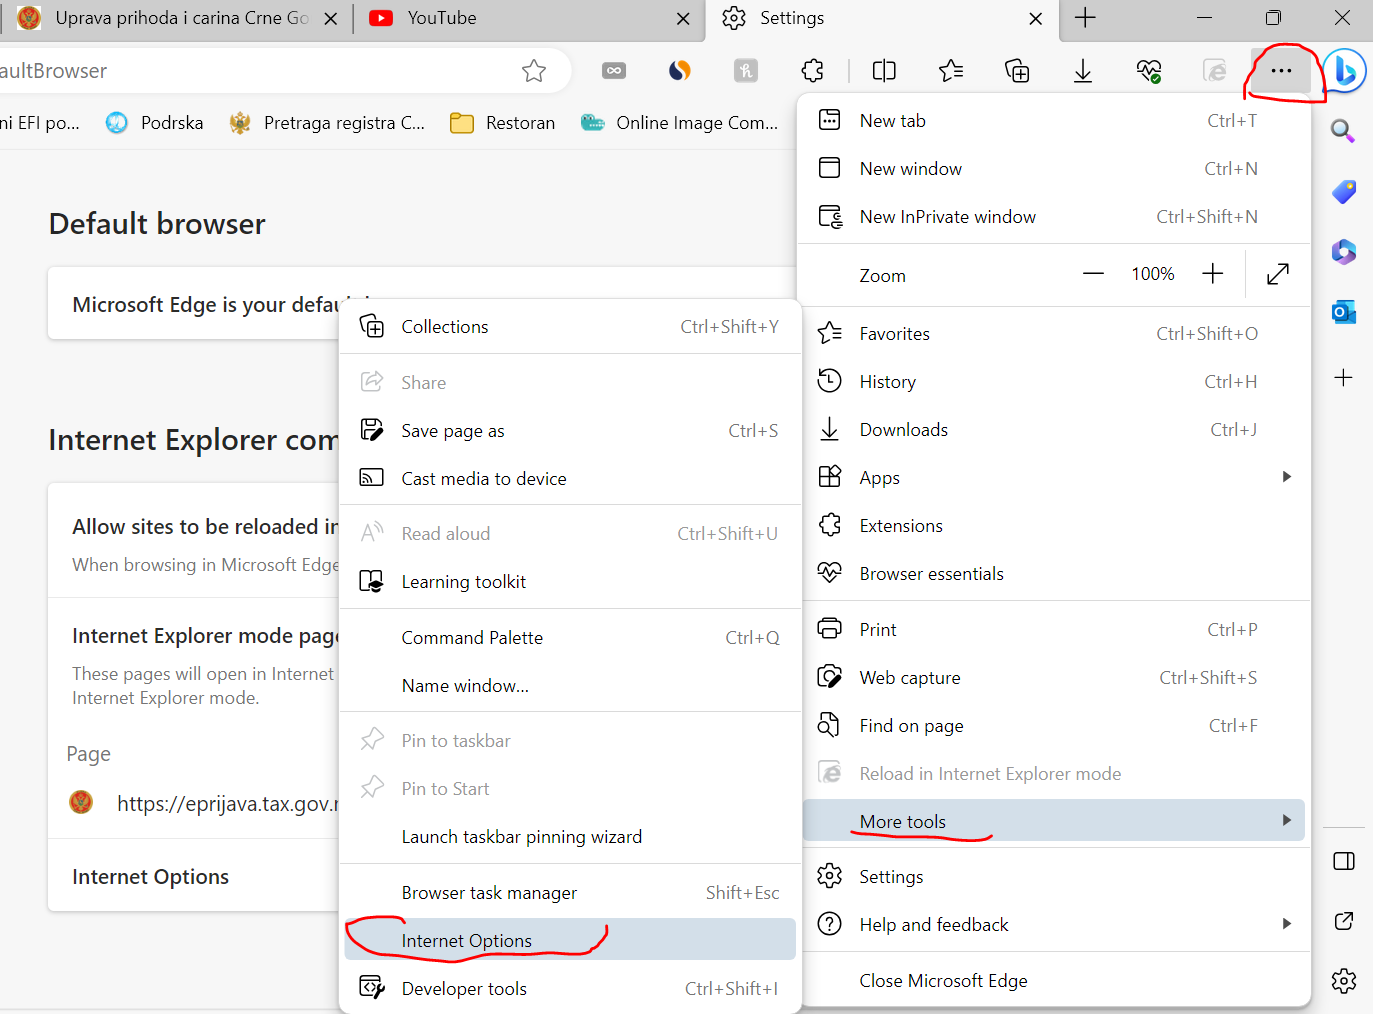This screenshot has height=1014, width=1373.
Task: Choose Save page as
Action: click(570, 431)
